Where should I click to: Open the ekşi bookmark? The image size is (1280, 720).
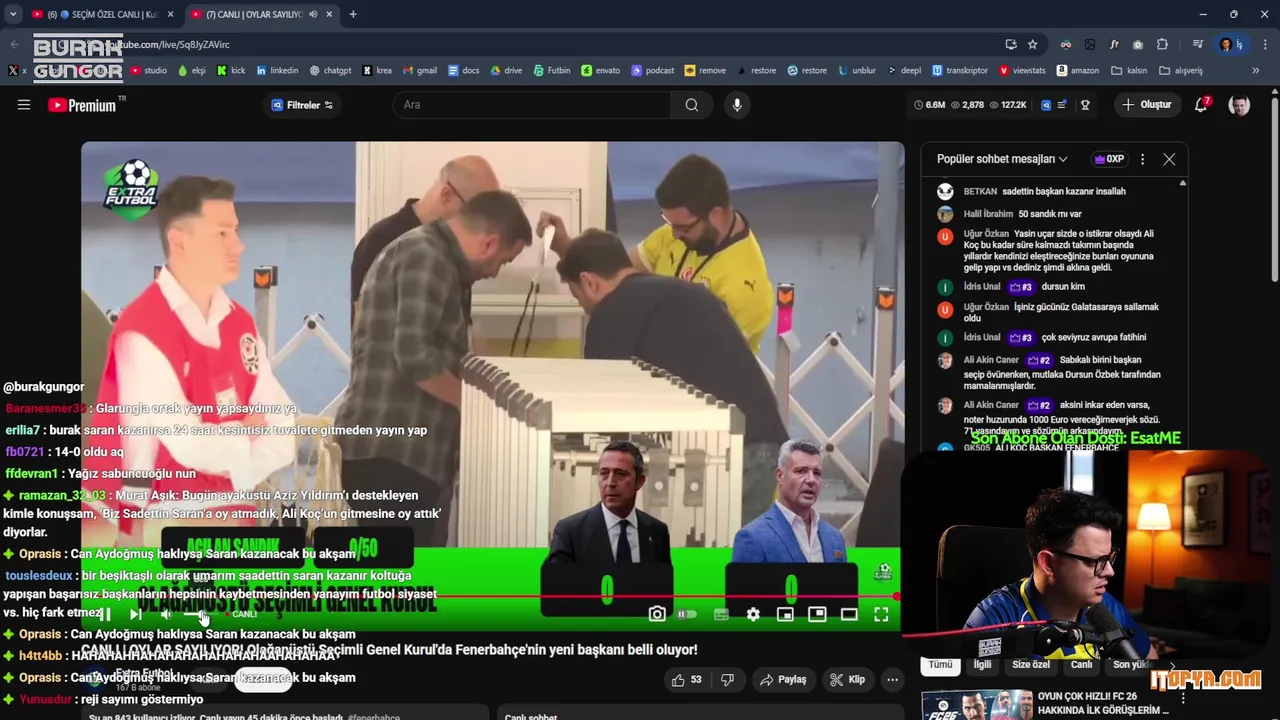(192, 70)
